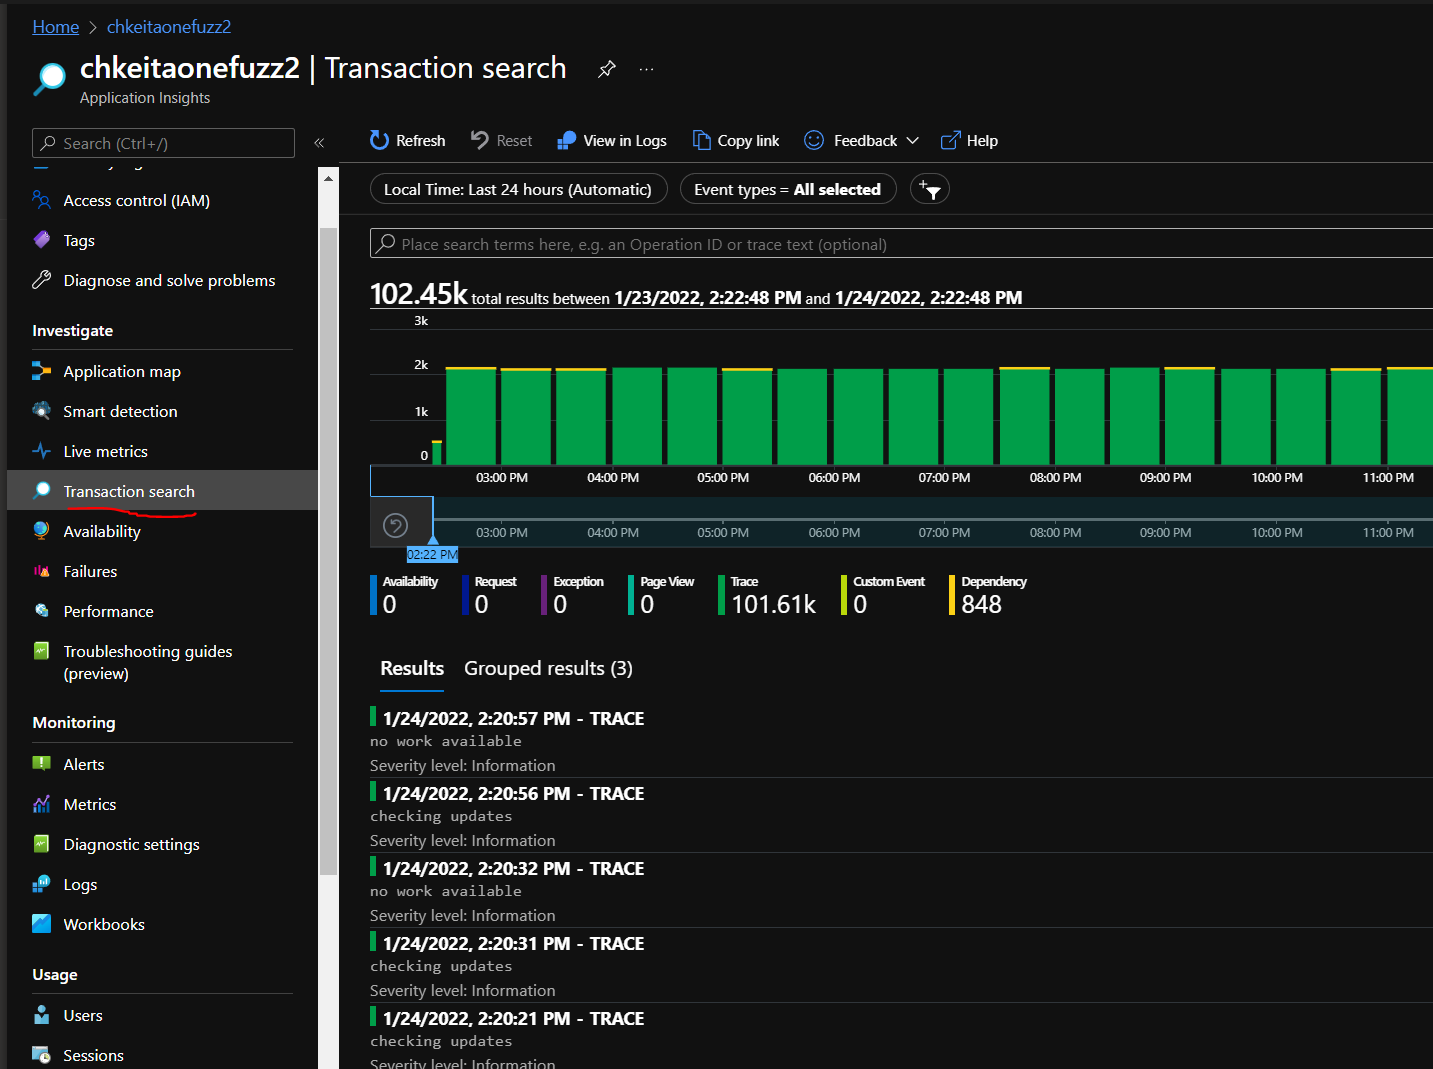Open the Feedback dropdown
The height and width of the screenshot is (1069, 1433).
[x=860, y=140]
